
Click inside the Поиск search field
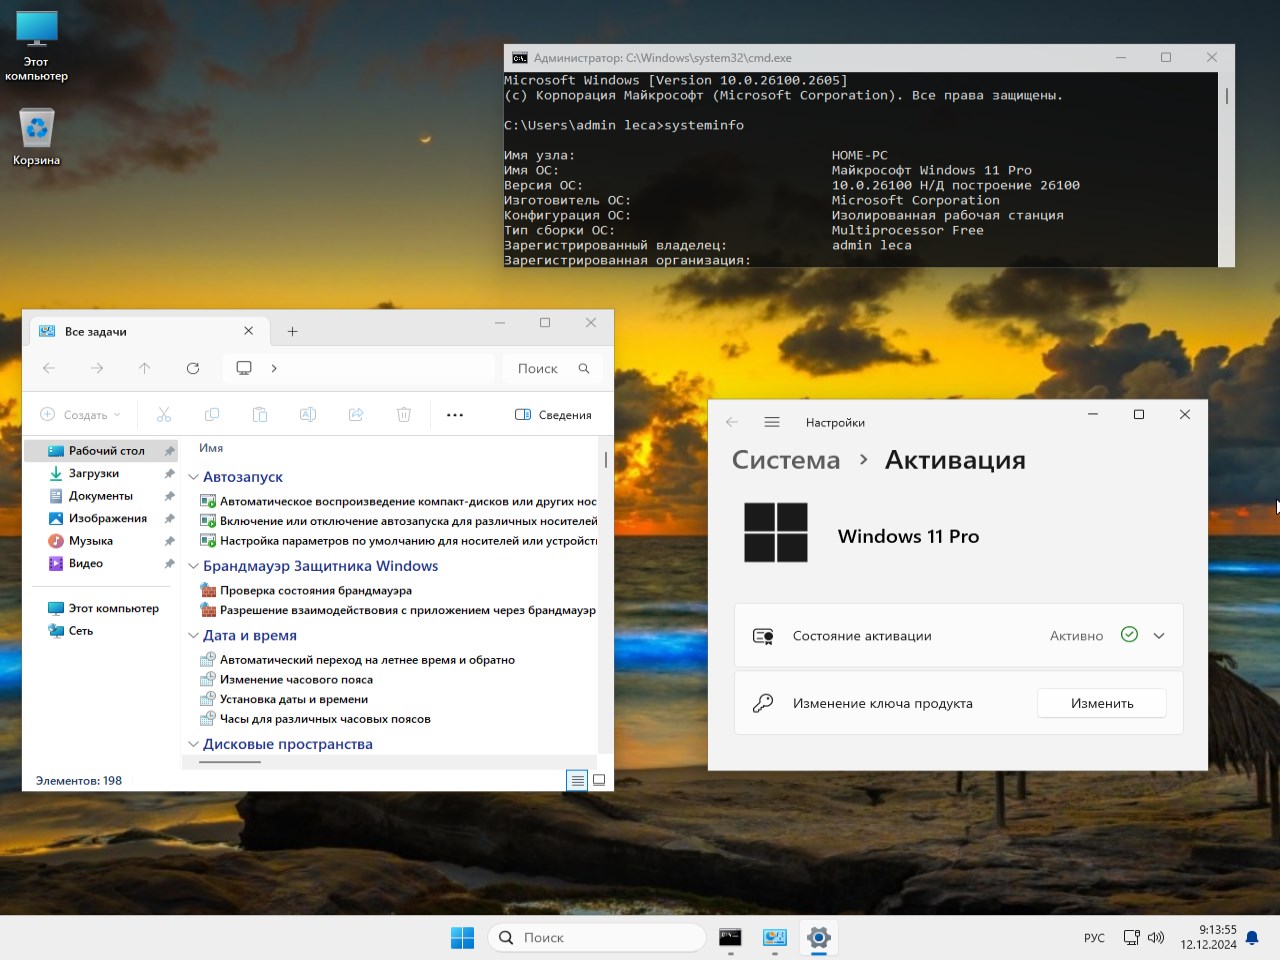(596, 937)
